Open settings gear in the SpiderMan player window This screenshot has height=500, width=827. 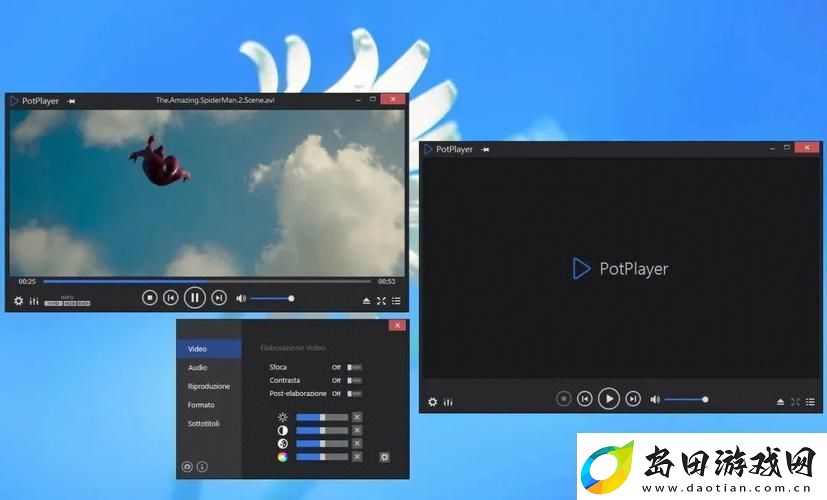tap(18, 301)
